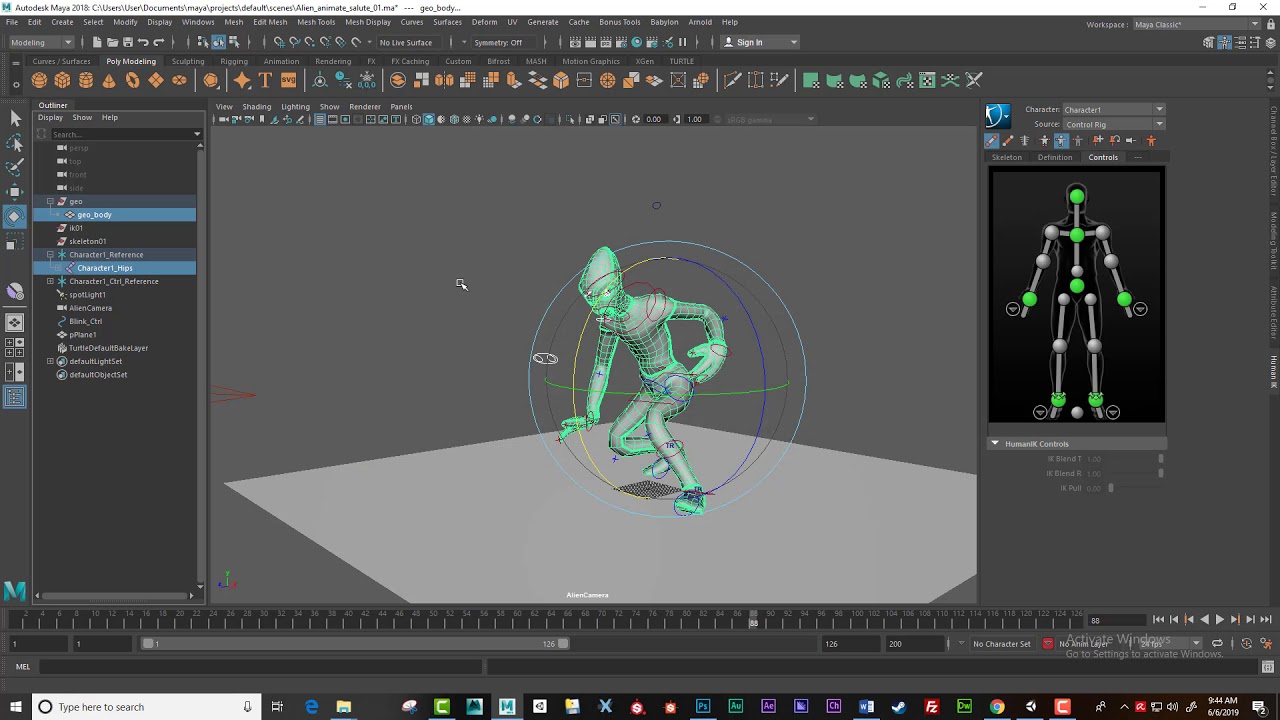Switch to the HumanIK Skeleton tab
Screen dimensions: 1280x720
click(x=1006, y=157)
